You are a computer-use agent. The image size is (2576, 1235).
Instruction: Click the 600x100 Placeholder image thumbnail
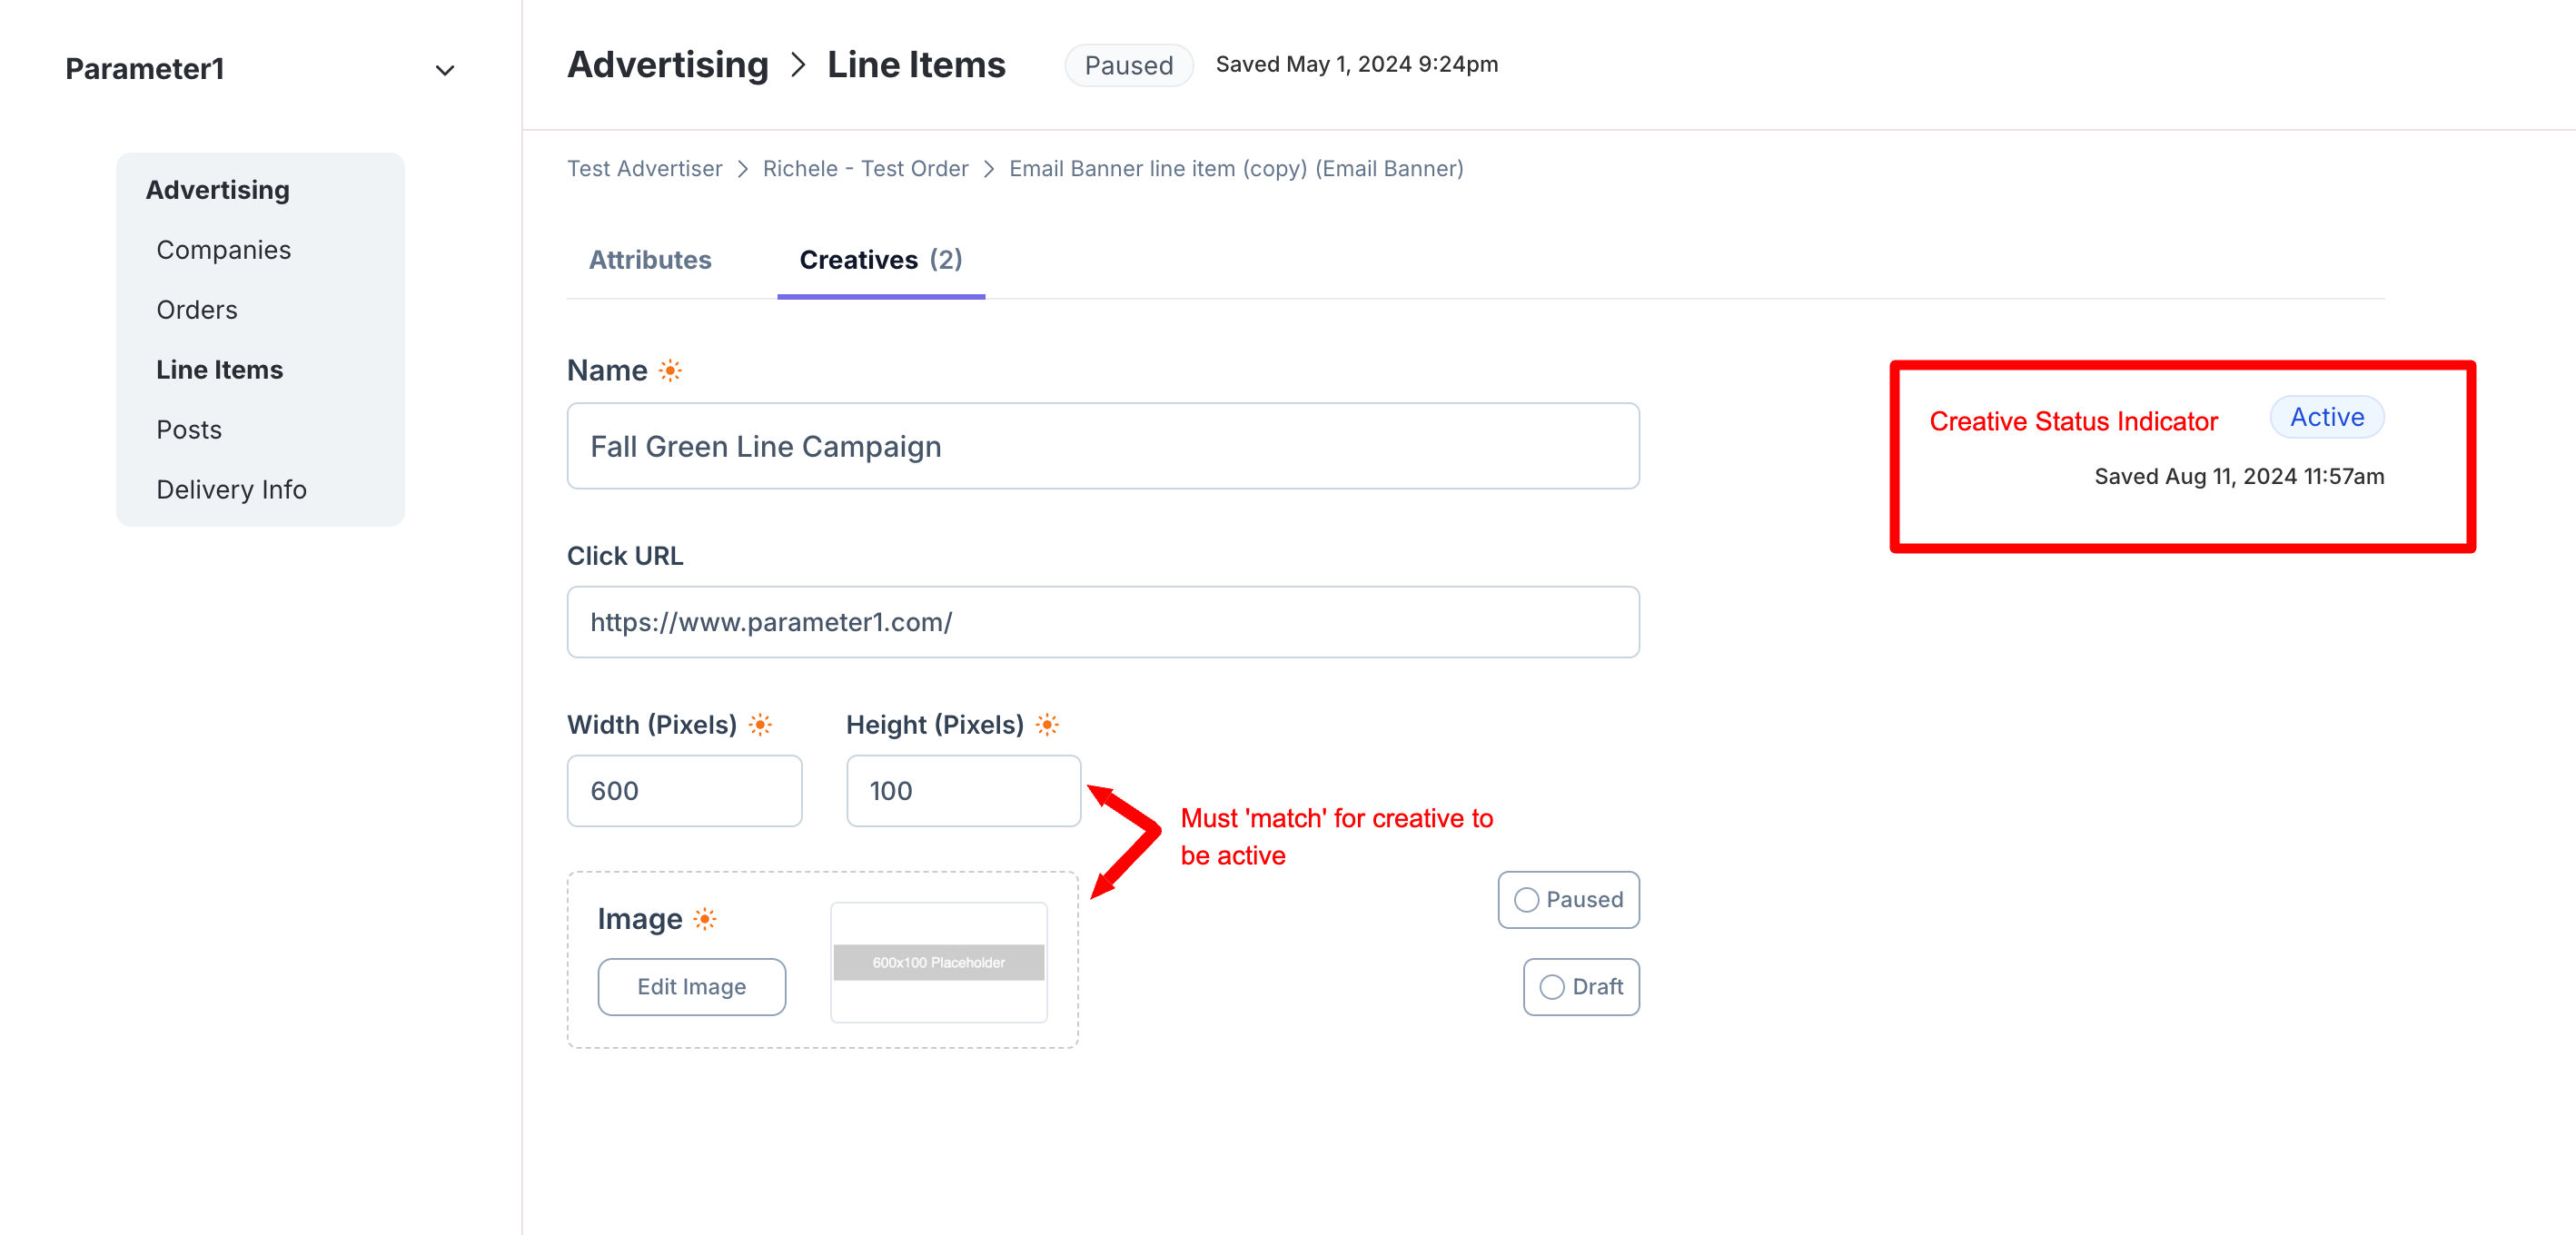coord(938,962)
